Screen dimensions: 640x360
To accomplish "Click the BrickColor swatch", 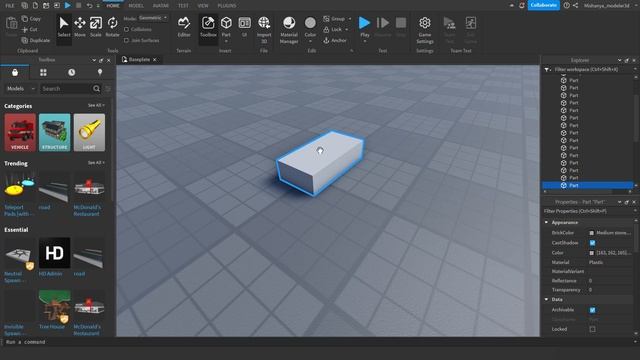I will (x=591, y=233).
